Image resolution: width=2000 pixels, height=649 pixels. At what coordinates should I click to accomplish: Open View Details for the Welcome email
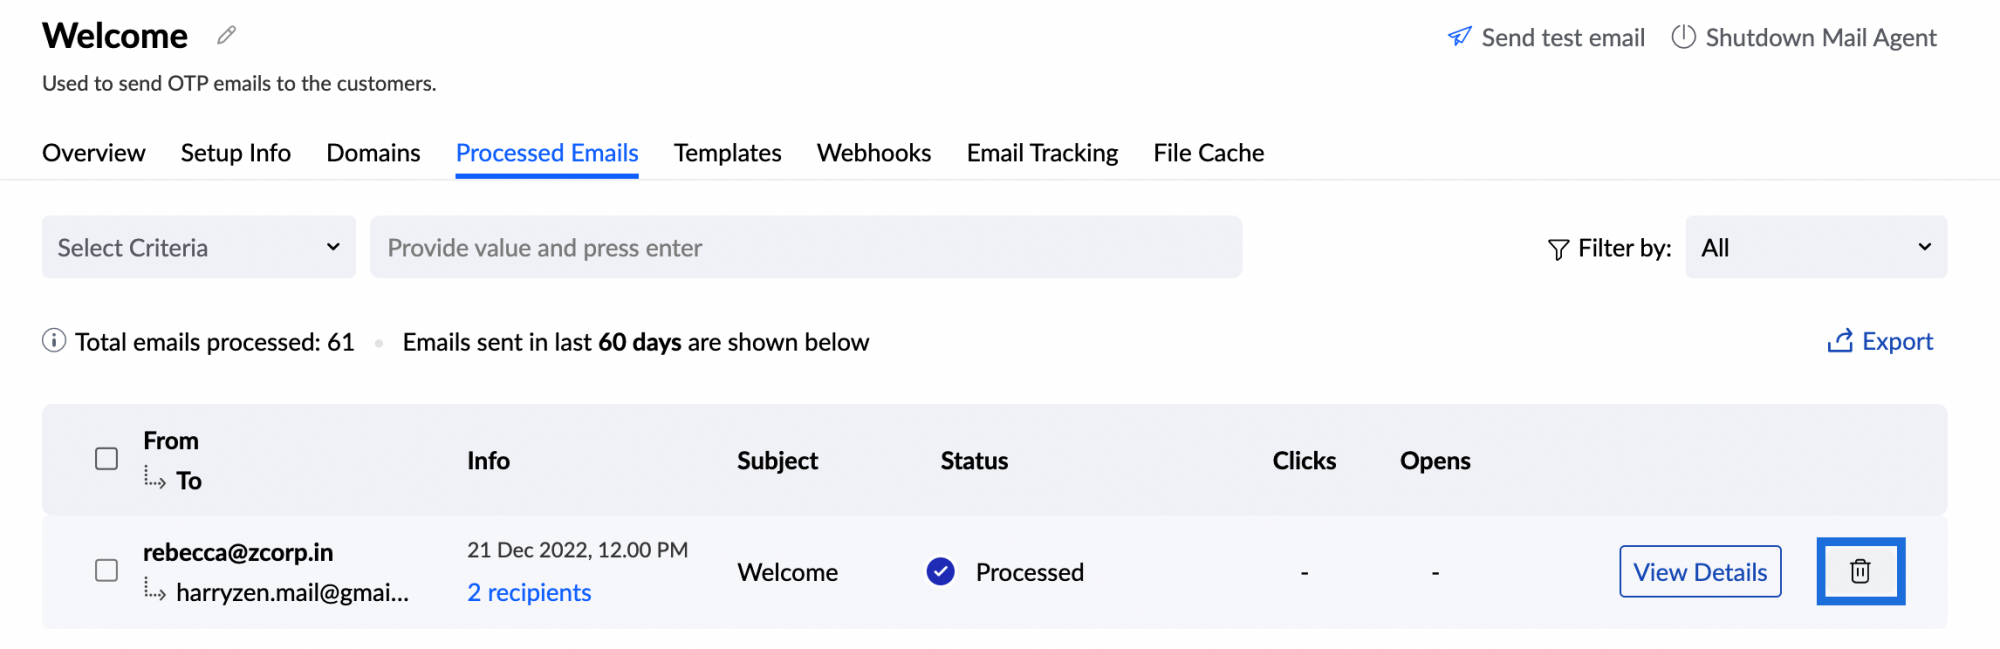[1700, 571]
